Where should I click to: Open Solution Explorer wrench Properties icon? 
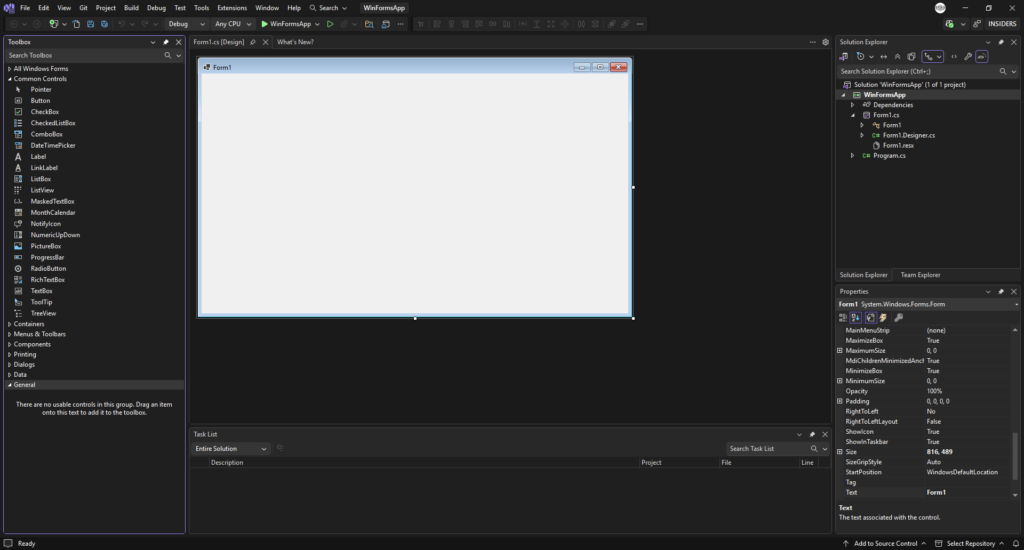[x=968, y=57]
